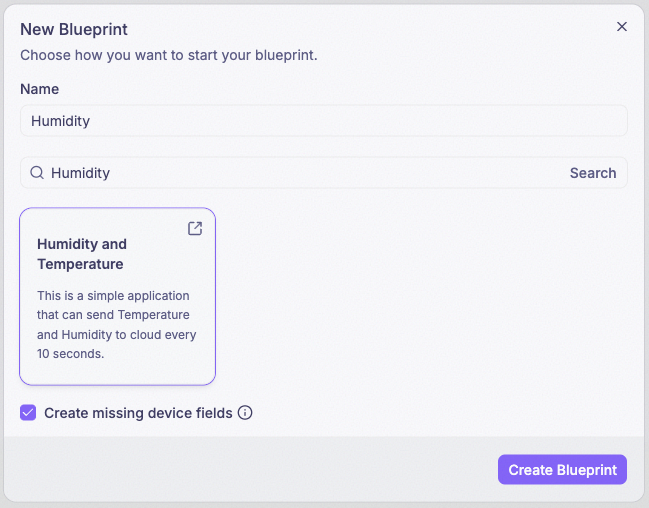This screenshot has width=649, height=508.
Task: Click the 'New Blueprint' dialog heading
Action: coord(74,29)
